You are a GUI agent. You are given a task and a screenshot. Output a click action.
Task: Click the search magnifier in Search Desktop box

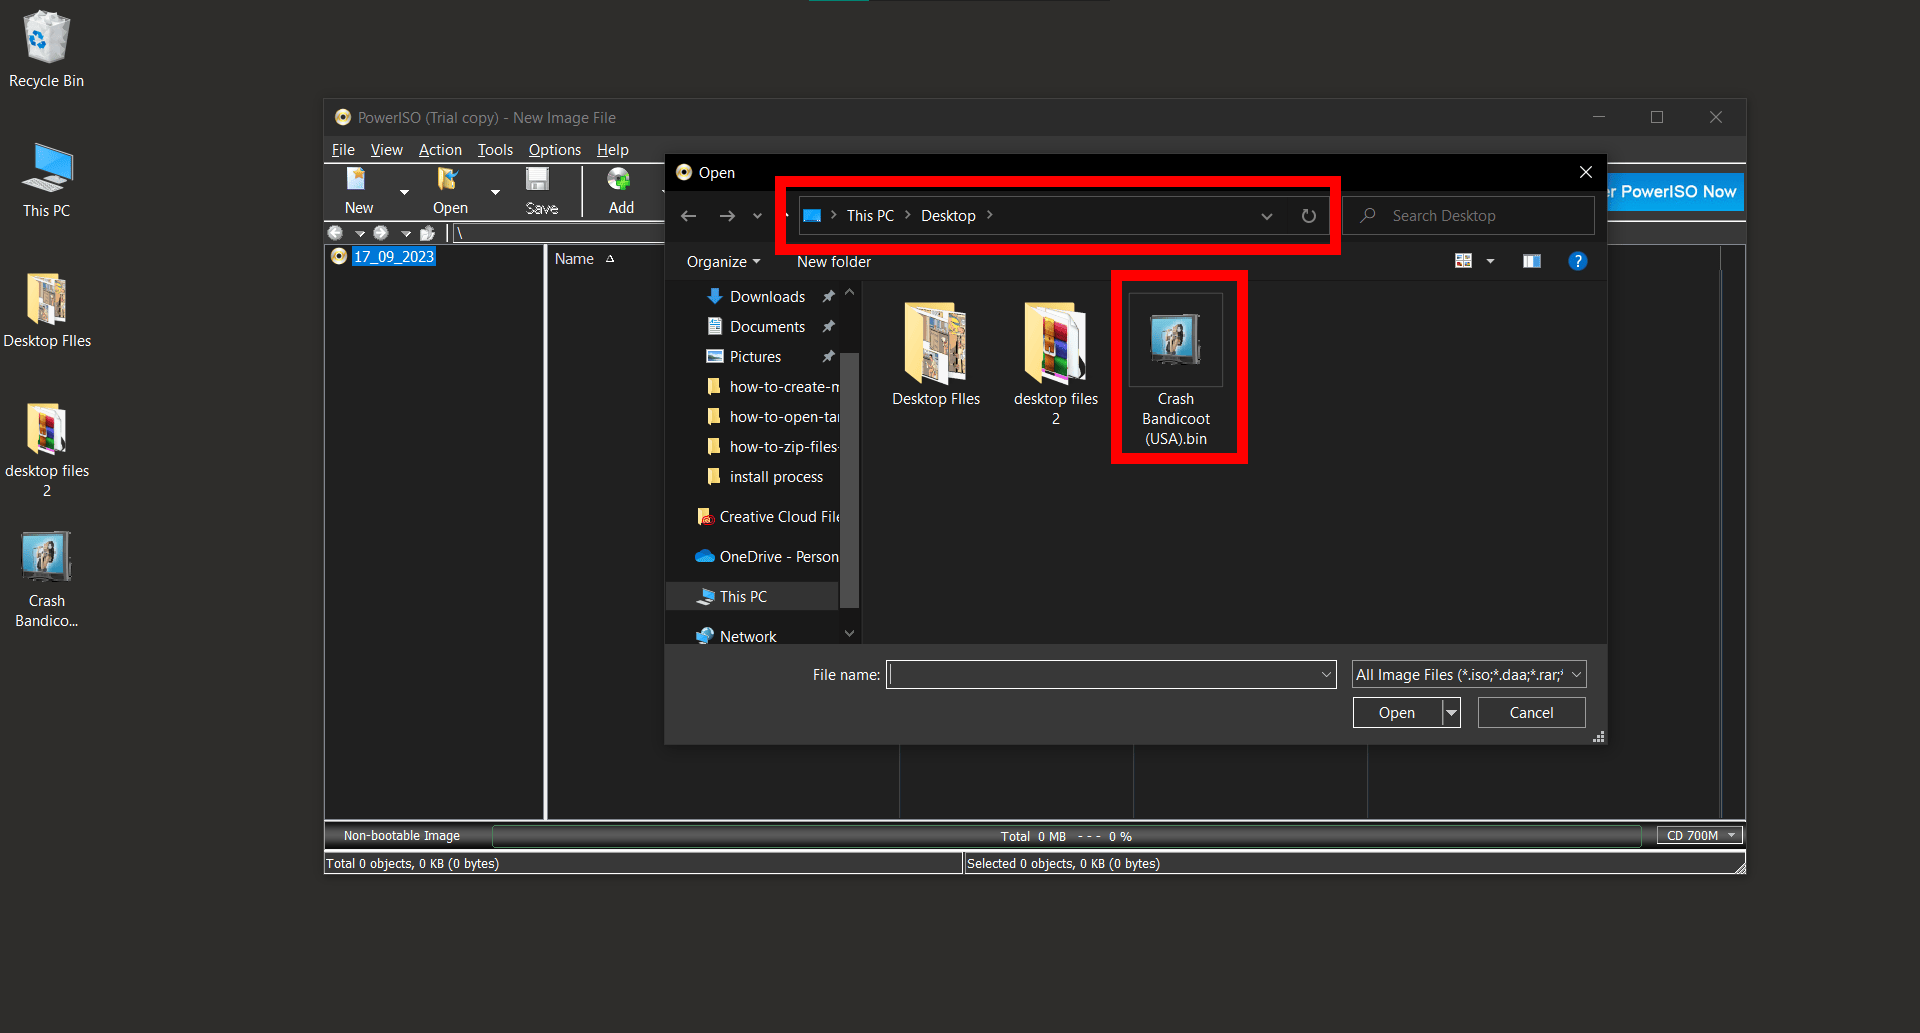[x=1367, y=215]
